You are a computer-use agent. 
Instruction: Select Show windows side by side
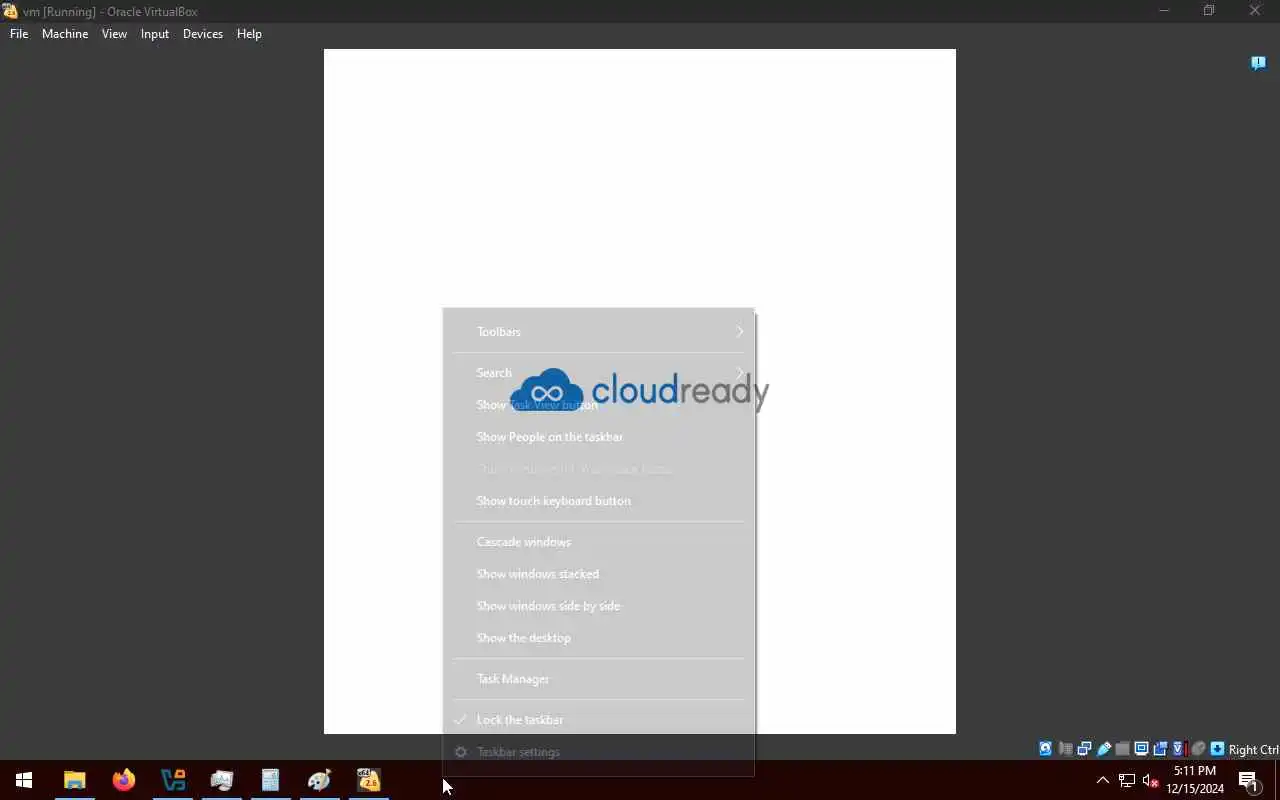(599, 605)
